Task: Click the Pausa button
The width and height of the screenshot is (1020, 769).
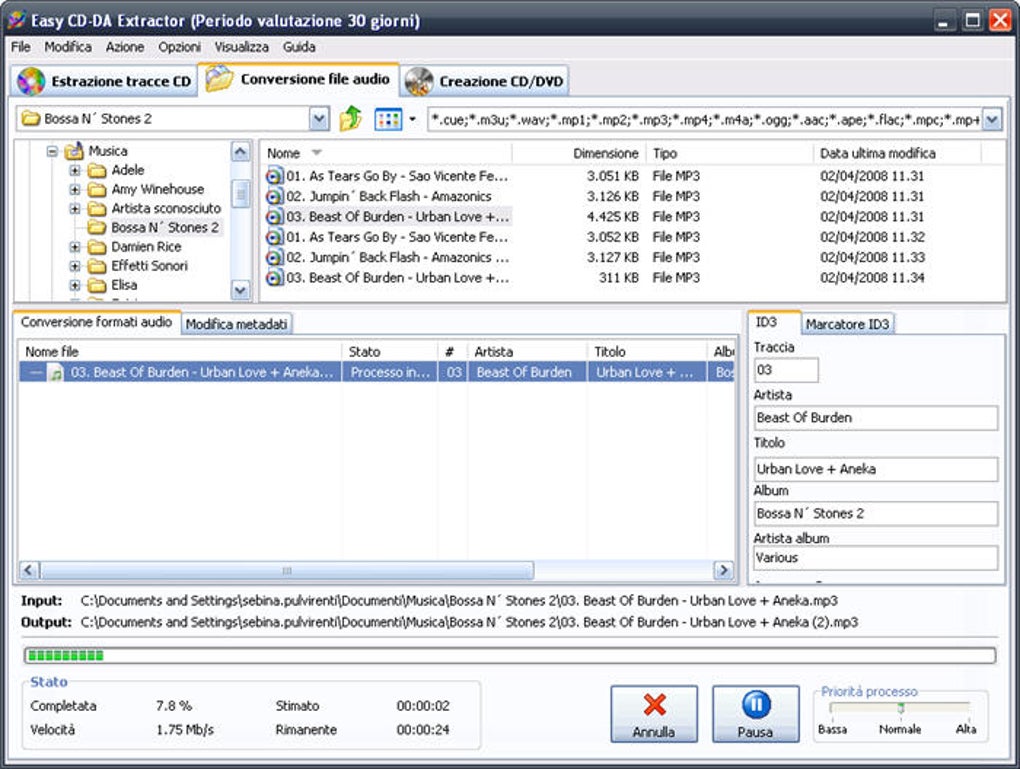Action: 755,714
